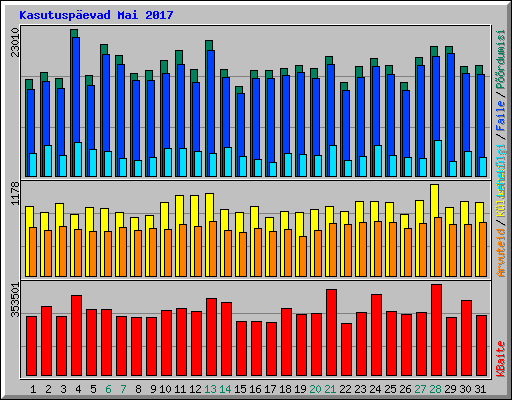Screen dimensions: 512x400
Task: Click day label 31 on the axis
Action: click(x=480, y=389)
